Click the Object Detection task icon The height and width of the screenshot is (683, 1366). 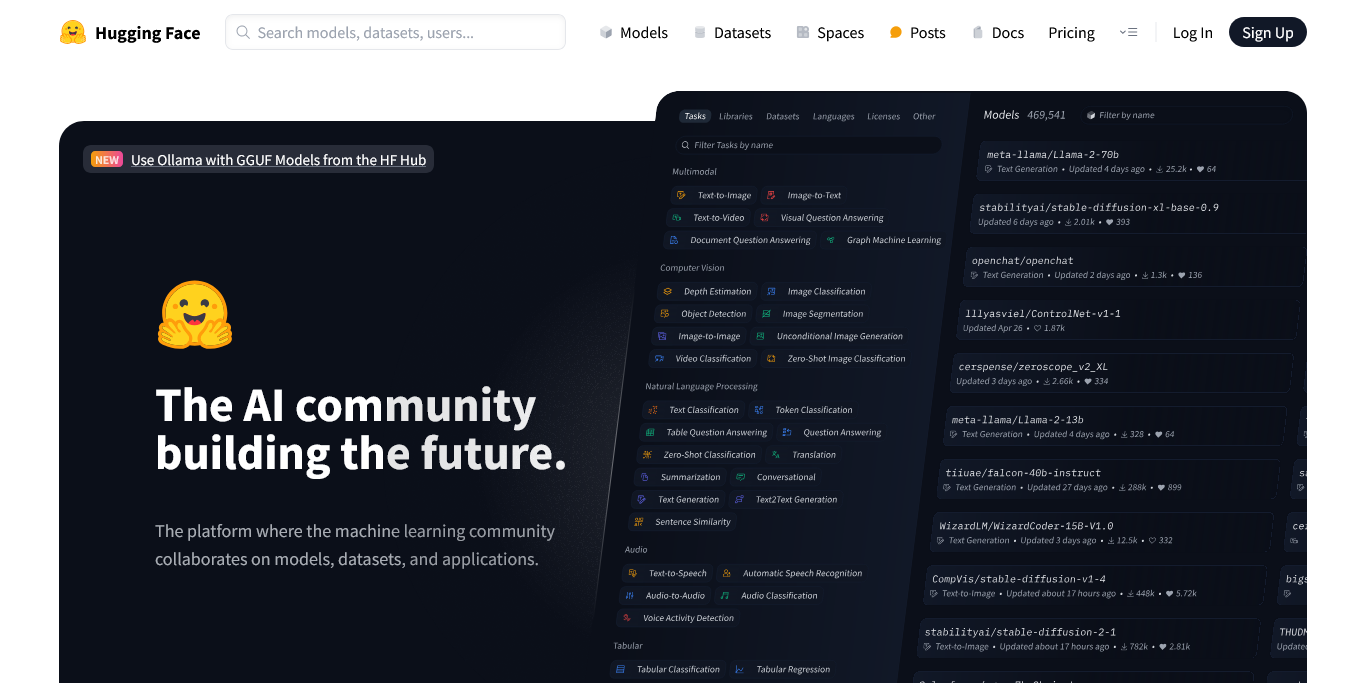664,313
